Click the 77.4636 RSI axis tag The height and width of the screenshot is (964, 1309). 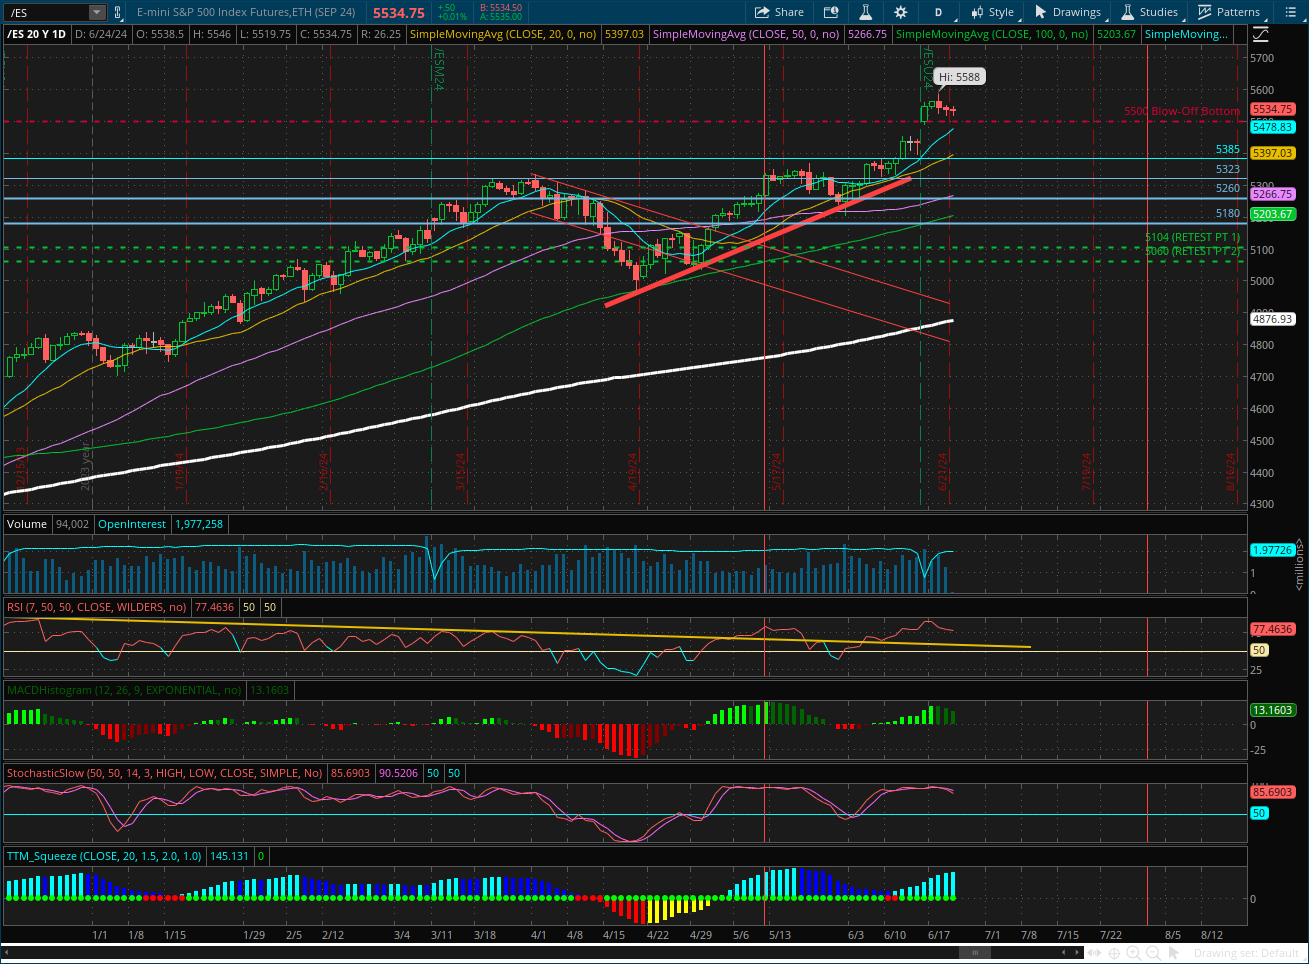pyautogui.click(x=1273, y=629)
